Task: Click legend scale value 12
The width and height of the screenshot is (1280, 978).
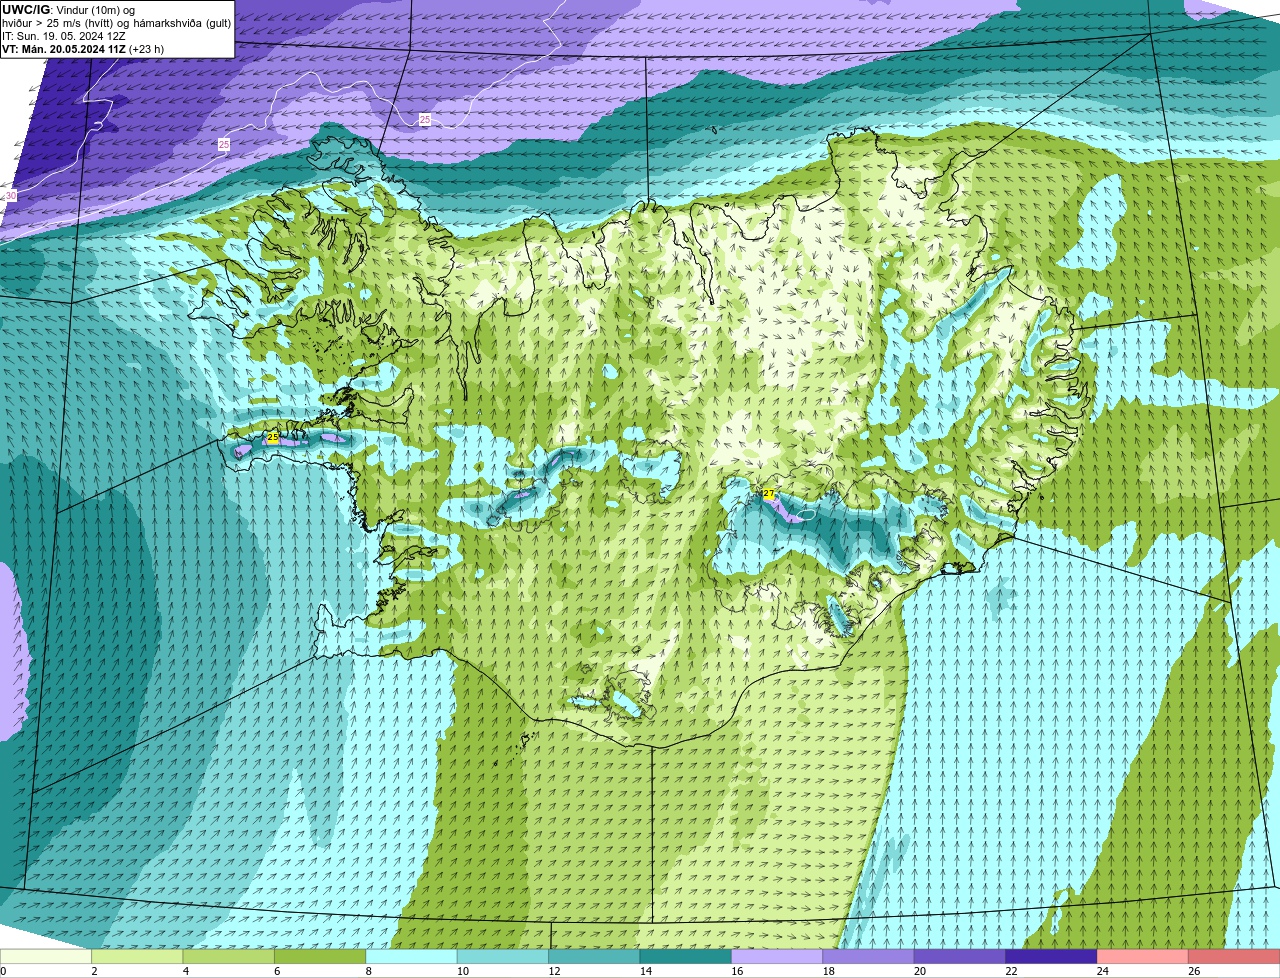Action: click(554, 971)
